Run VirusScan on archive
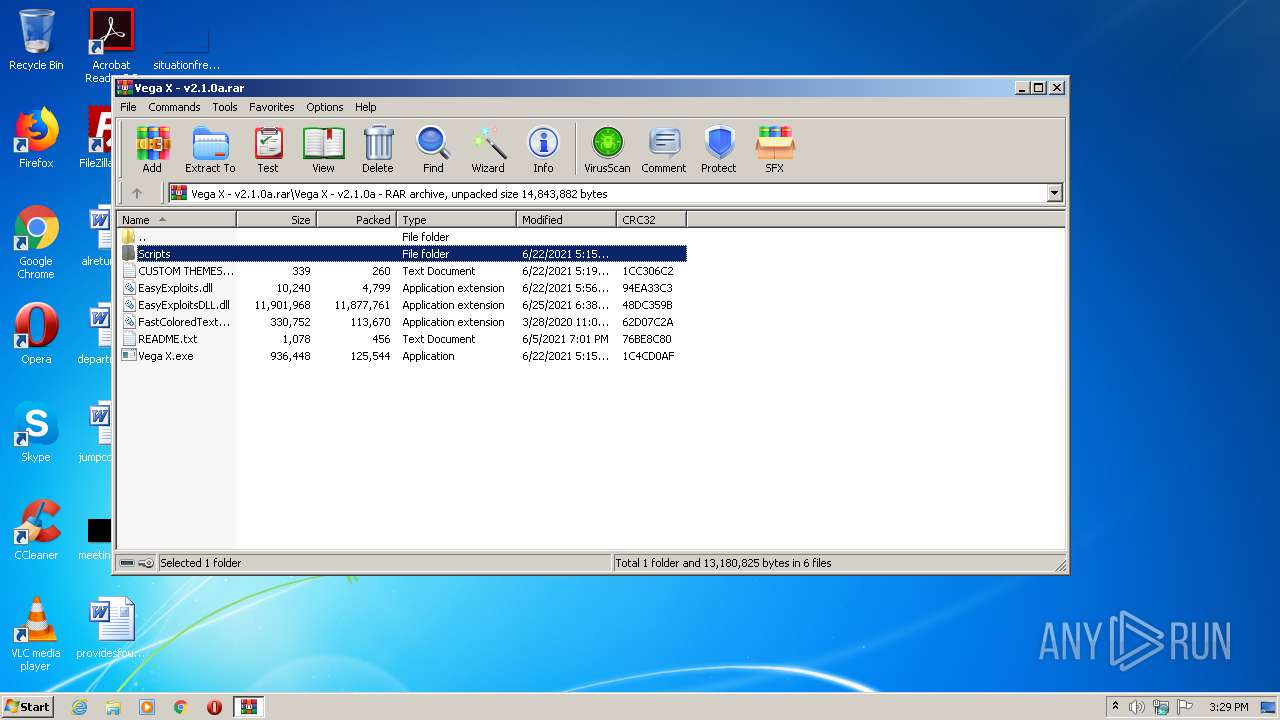This screenshot has width=1280, height=720. (607, 150)
